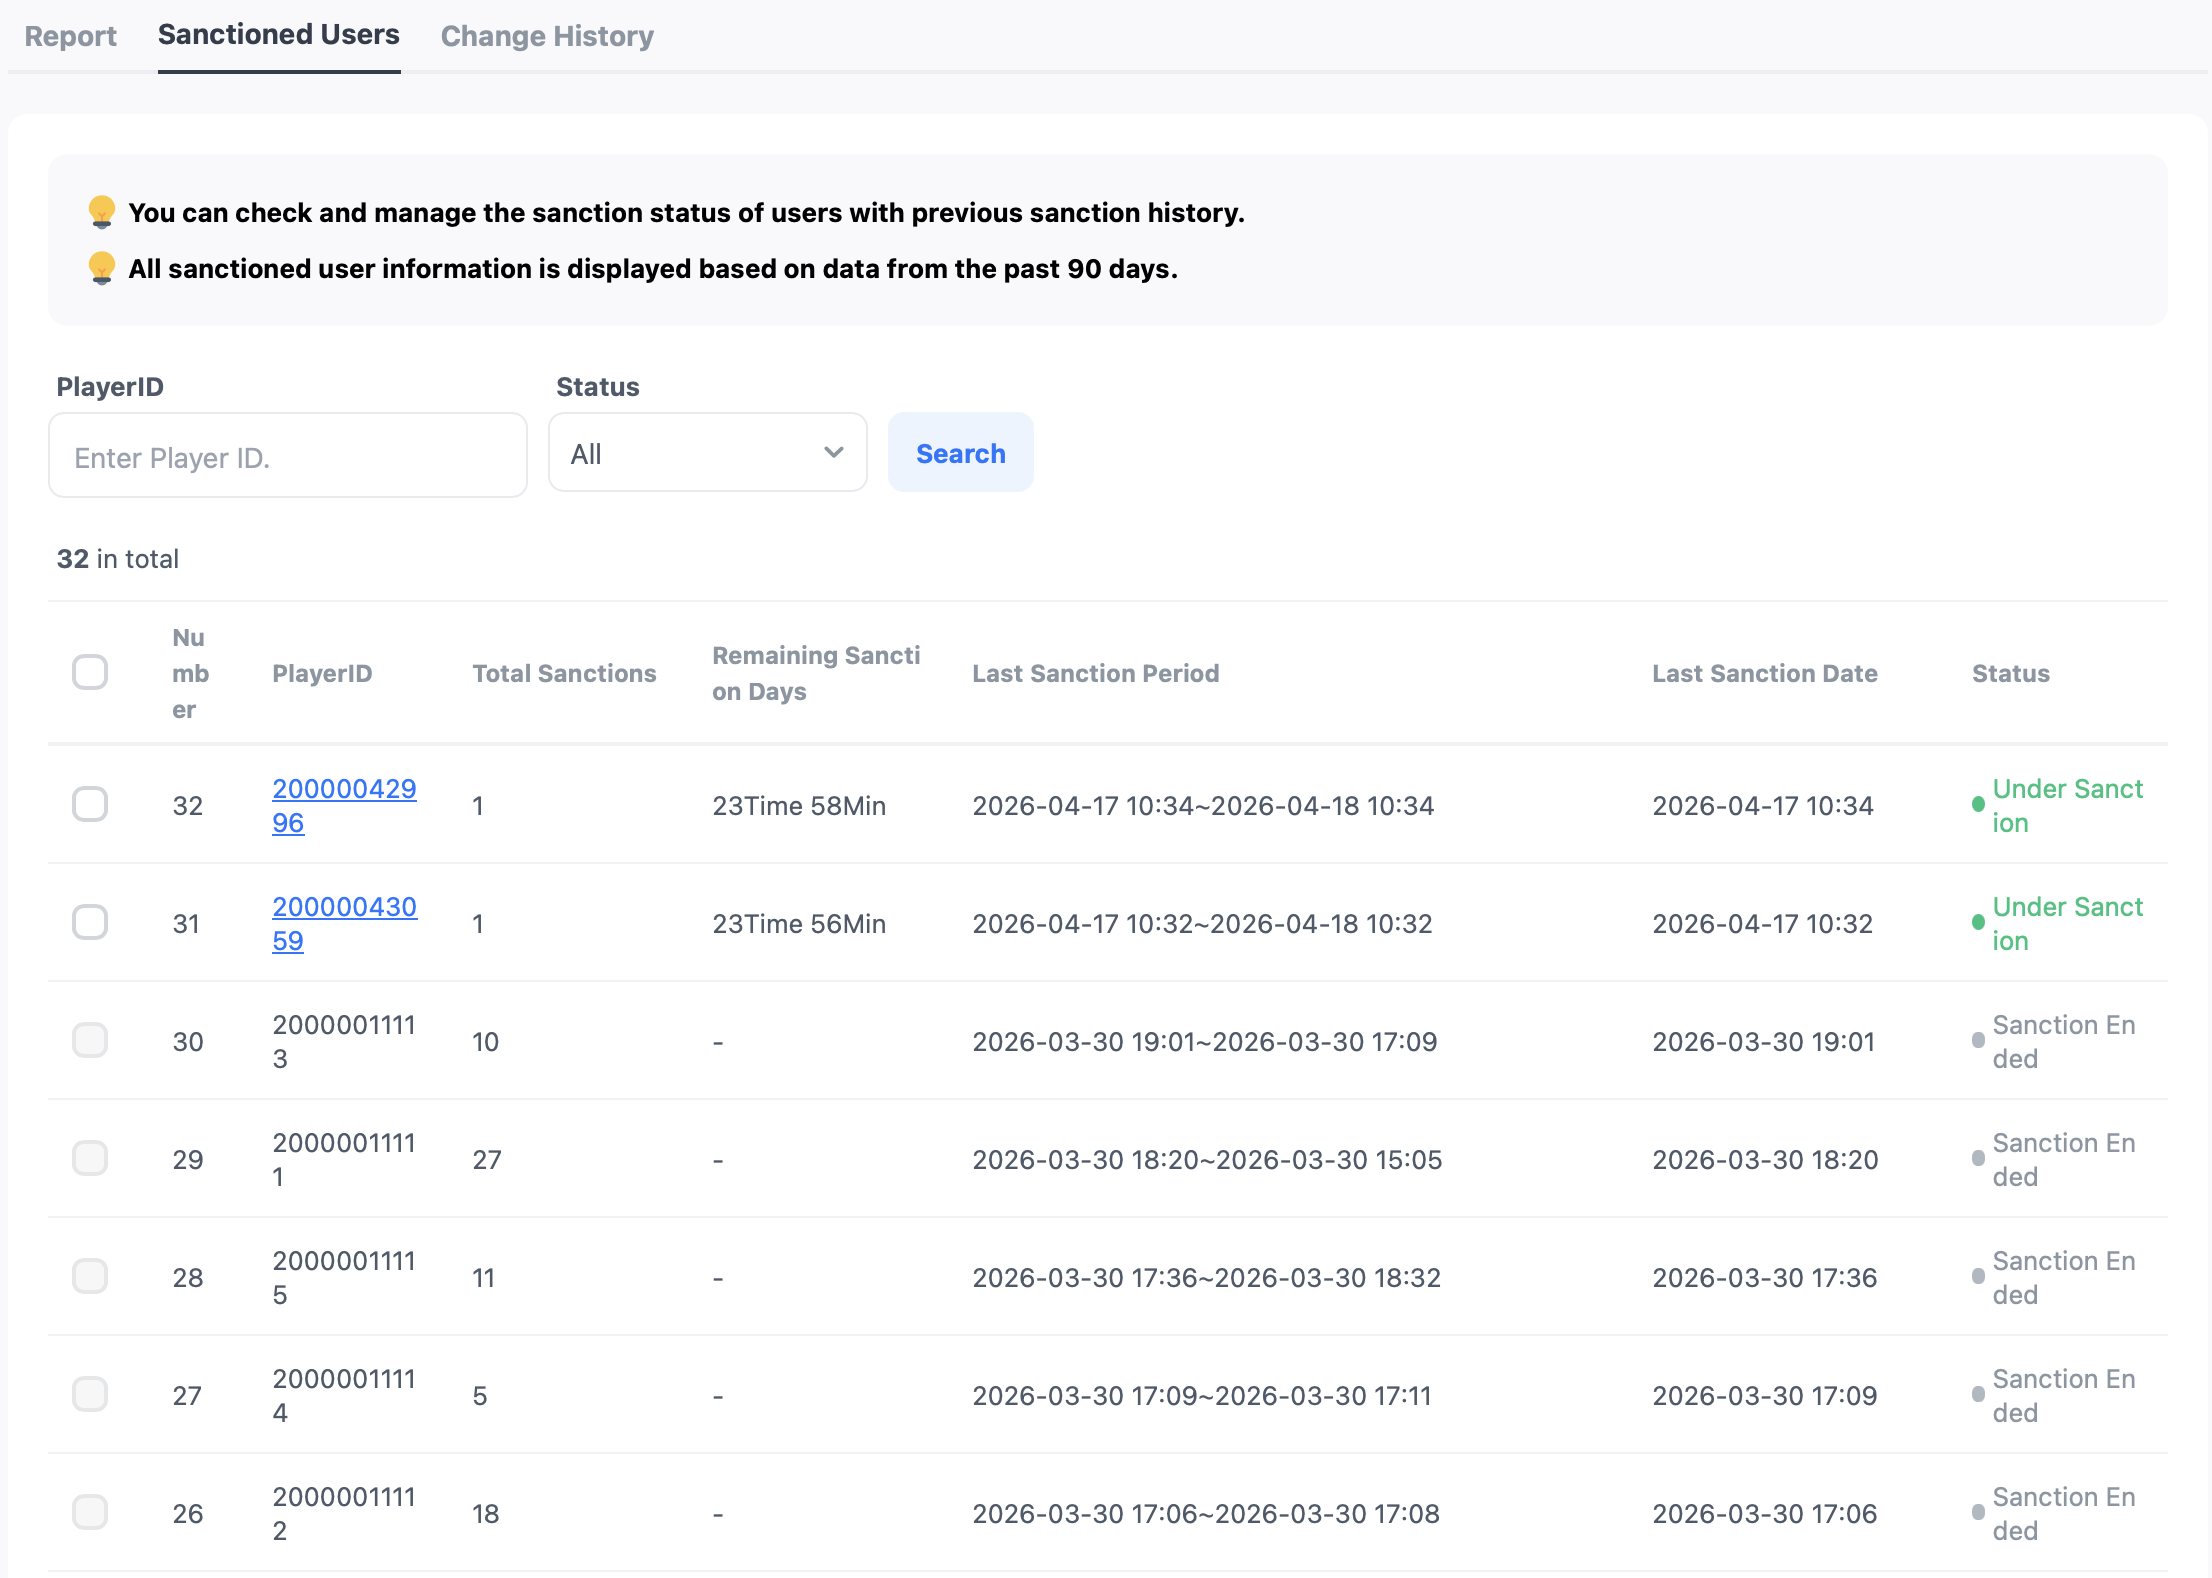Click the green status dot for row 31
Screen dimensions: 2212x1578
1977,923
